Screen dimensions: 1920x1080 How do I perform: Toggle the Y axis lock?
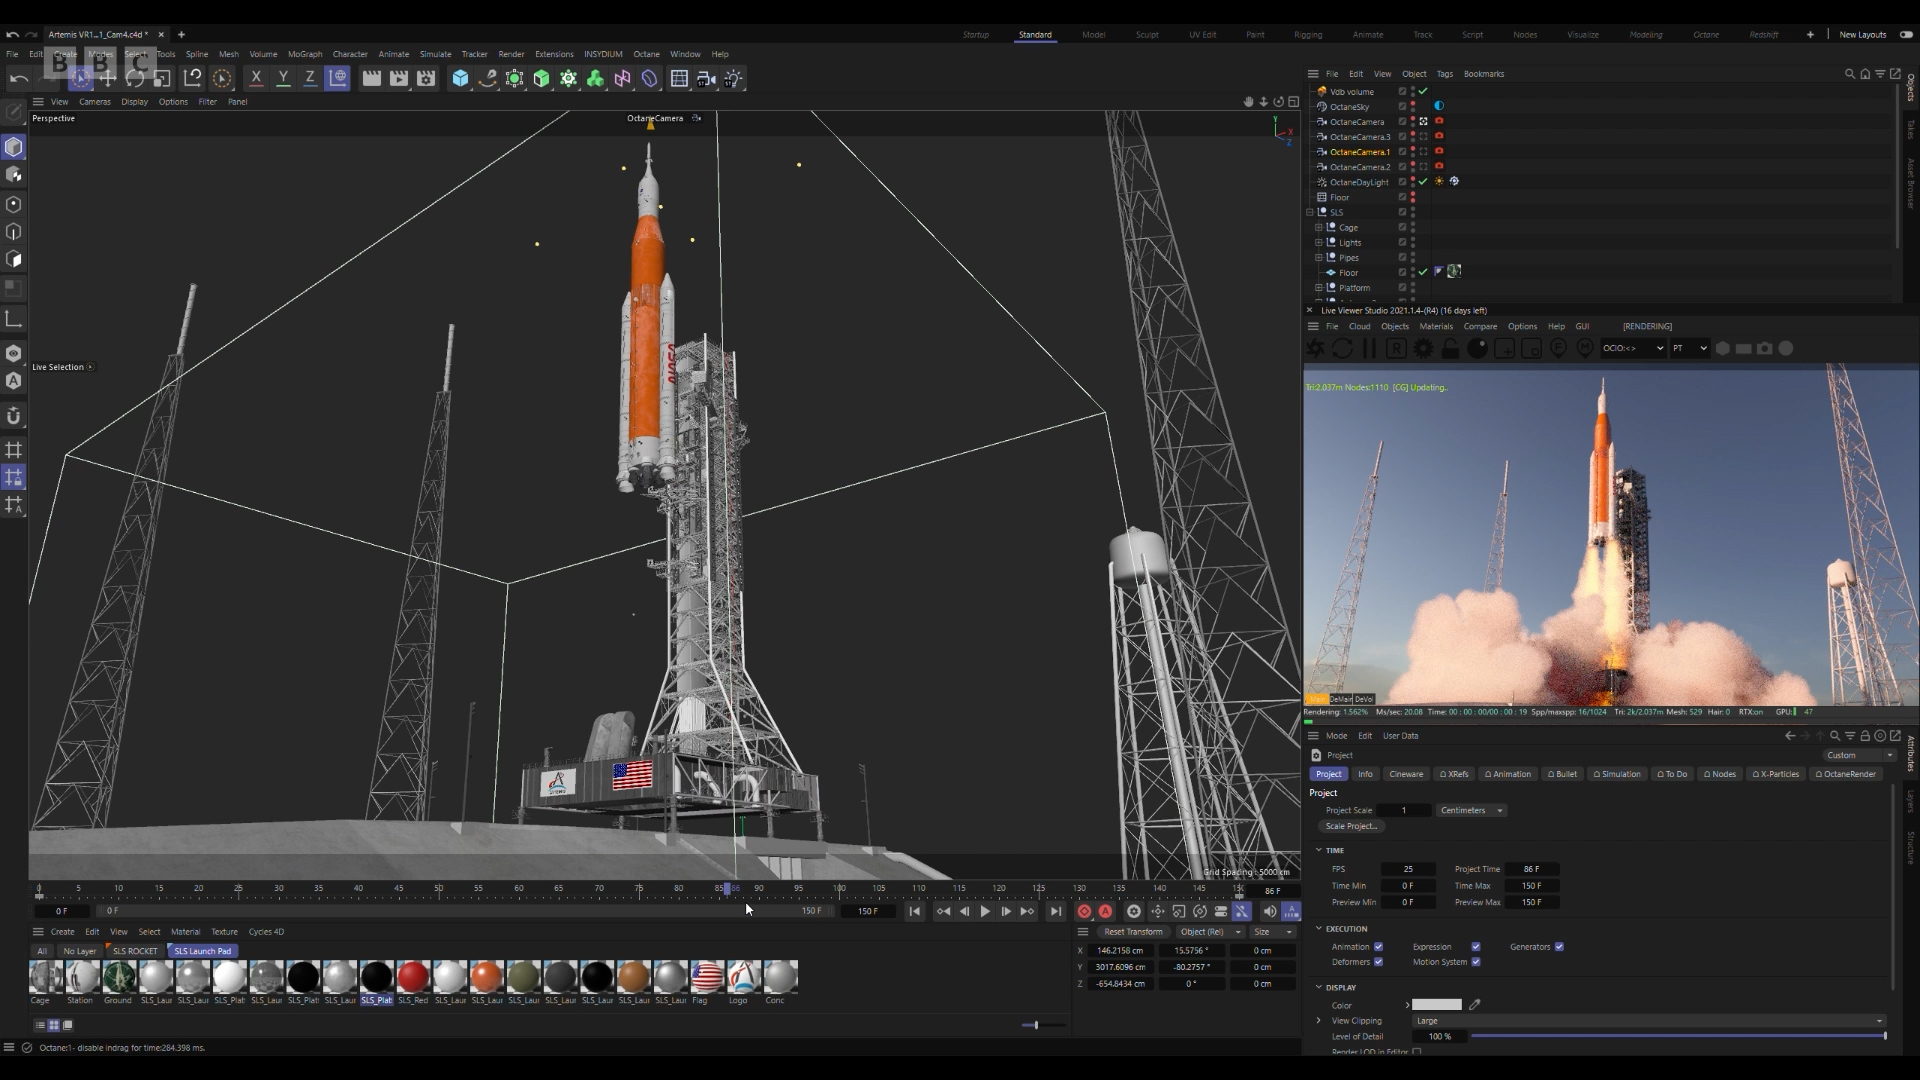pos(283,78)
